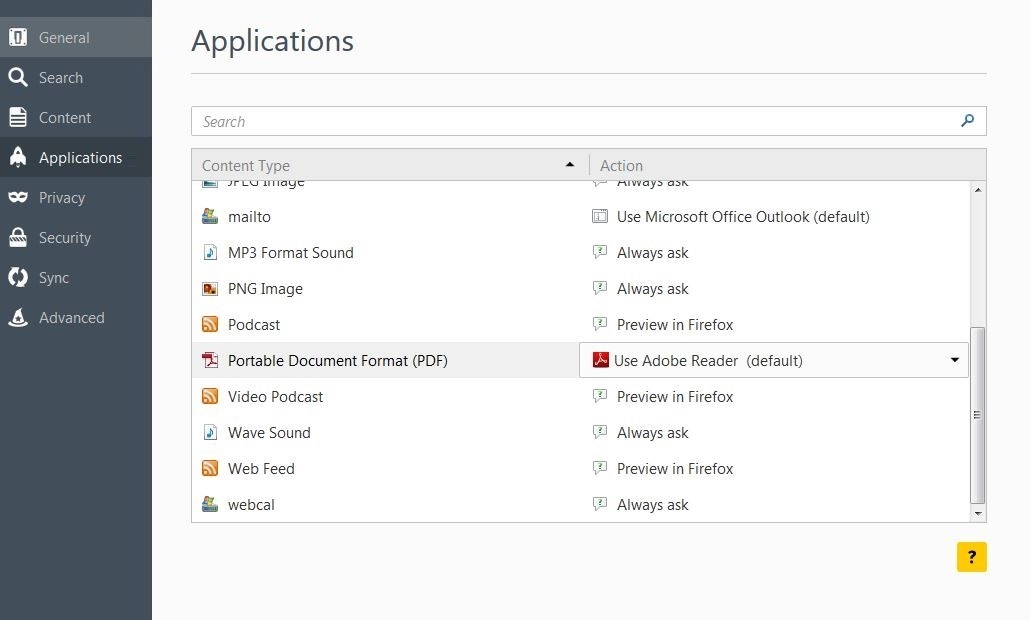
Task: Switch to the Search preferences tab
Action: coord(76,78)
